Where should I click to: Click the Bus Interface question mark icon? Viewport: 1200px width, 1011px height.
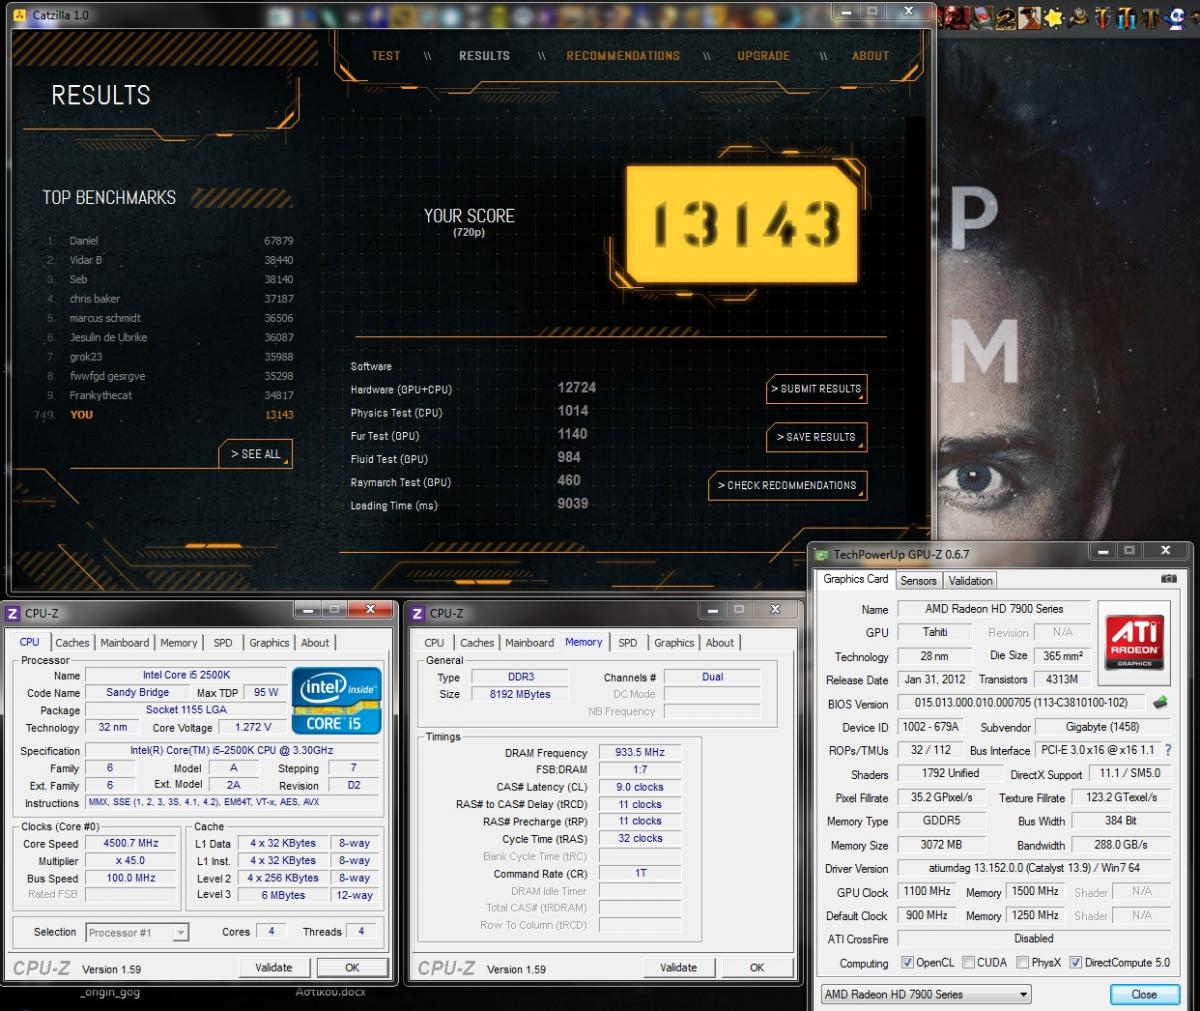1167,750
